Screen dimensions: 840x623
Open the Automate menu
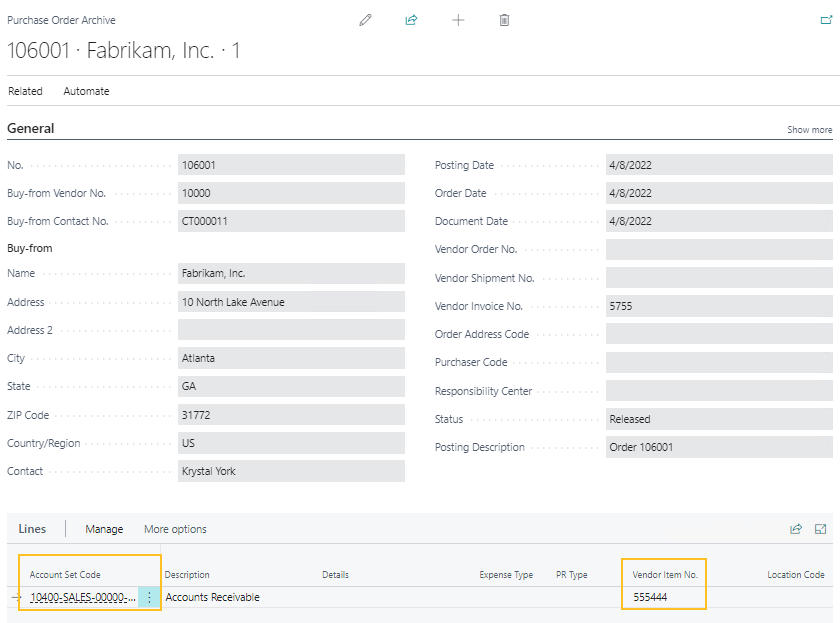[86, 91]
